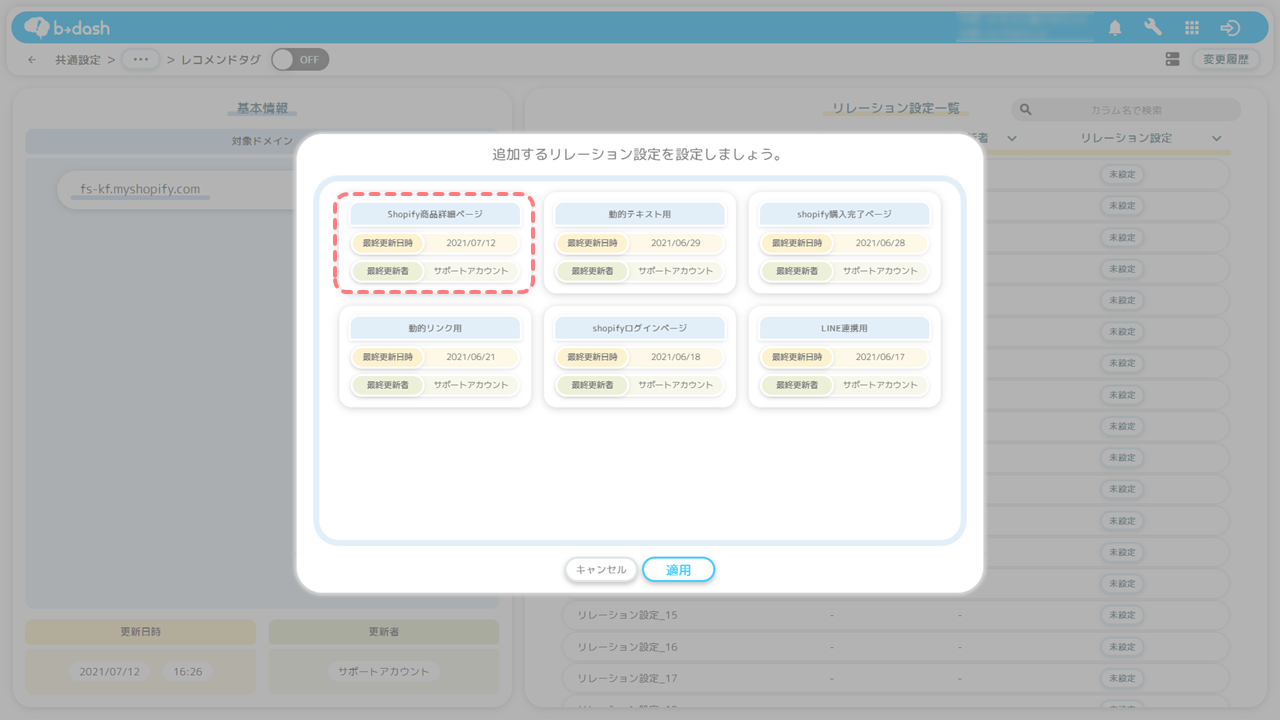The width and height of the screenshot is (1280, 720).
Task: Click the 16:26 update time value
Action: (x=188, y=672)
